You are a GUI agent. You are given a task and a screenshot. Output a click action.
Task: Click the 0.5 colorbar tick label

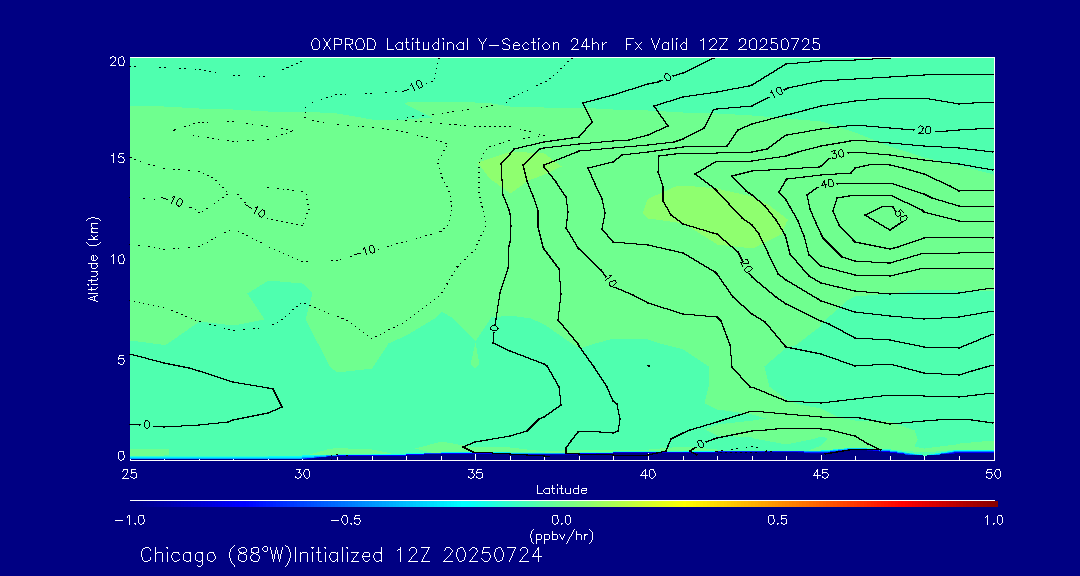(777, 520)
